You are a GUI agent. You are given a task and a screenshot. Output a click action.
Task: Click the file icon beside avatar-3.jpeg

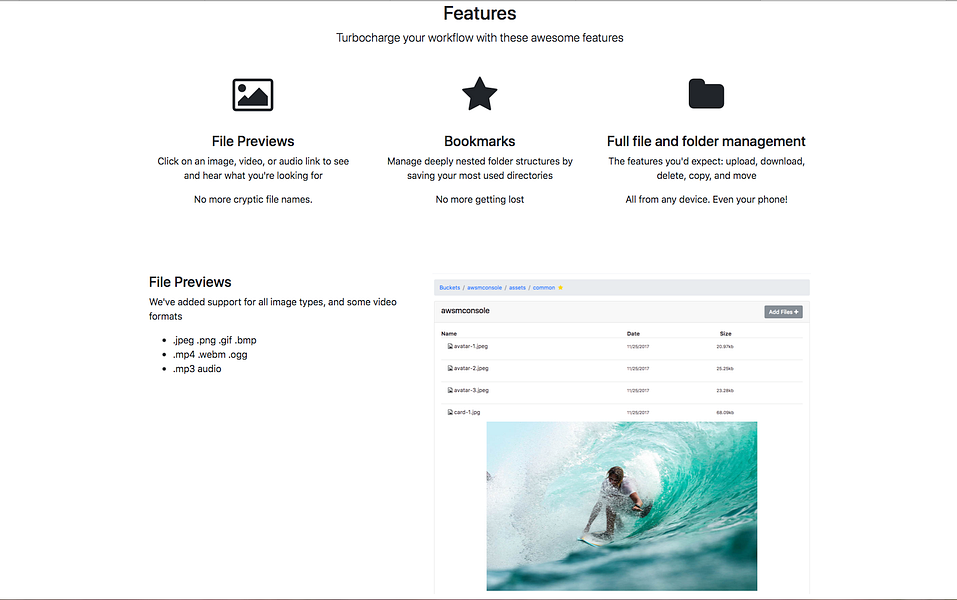[450, 390]
